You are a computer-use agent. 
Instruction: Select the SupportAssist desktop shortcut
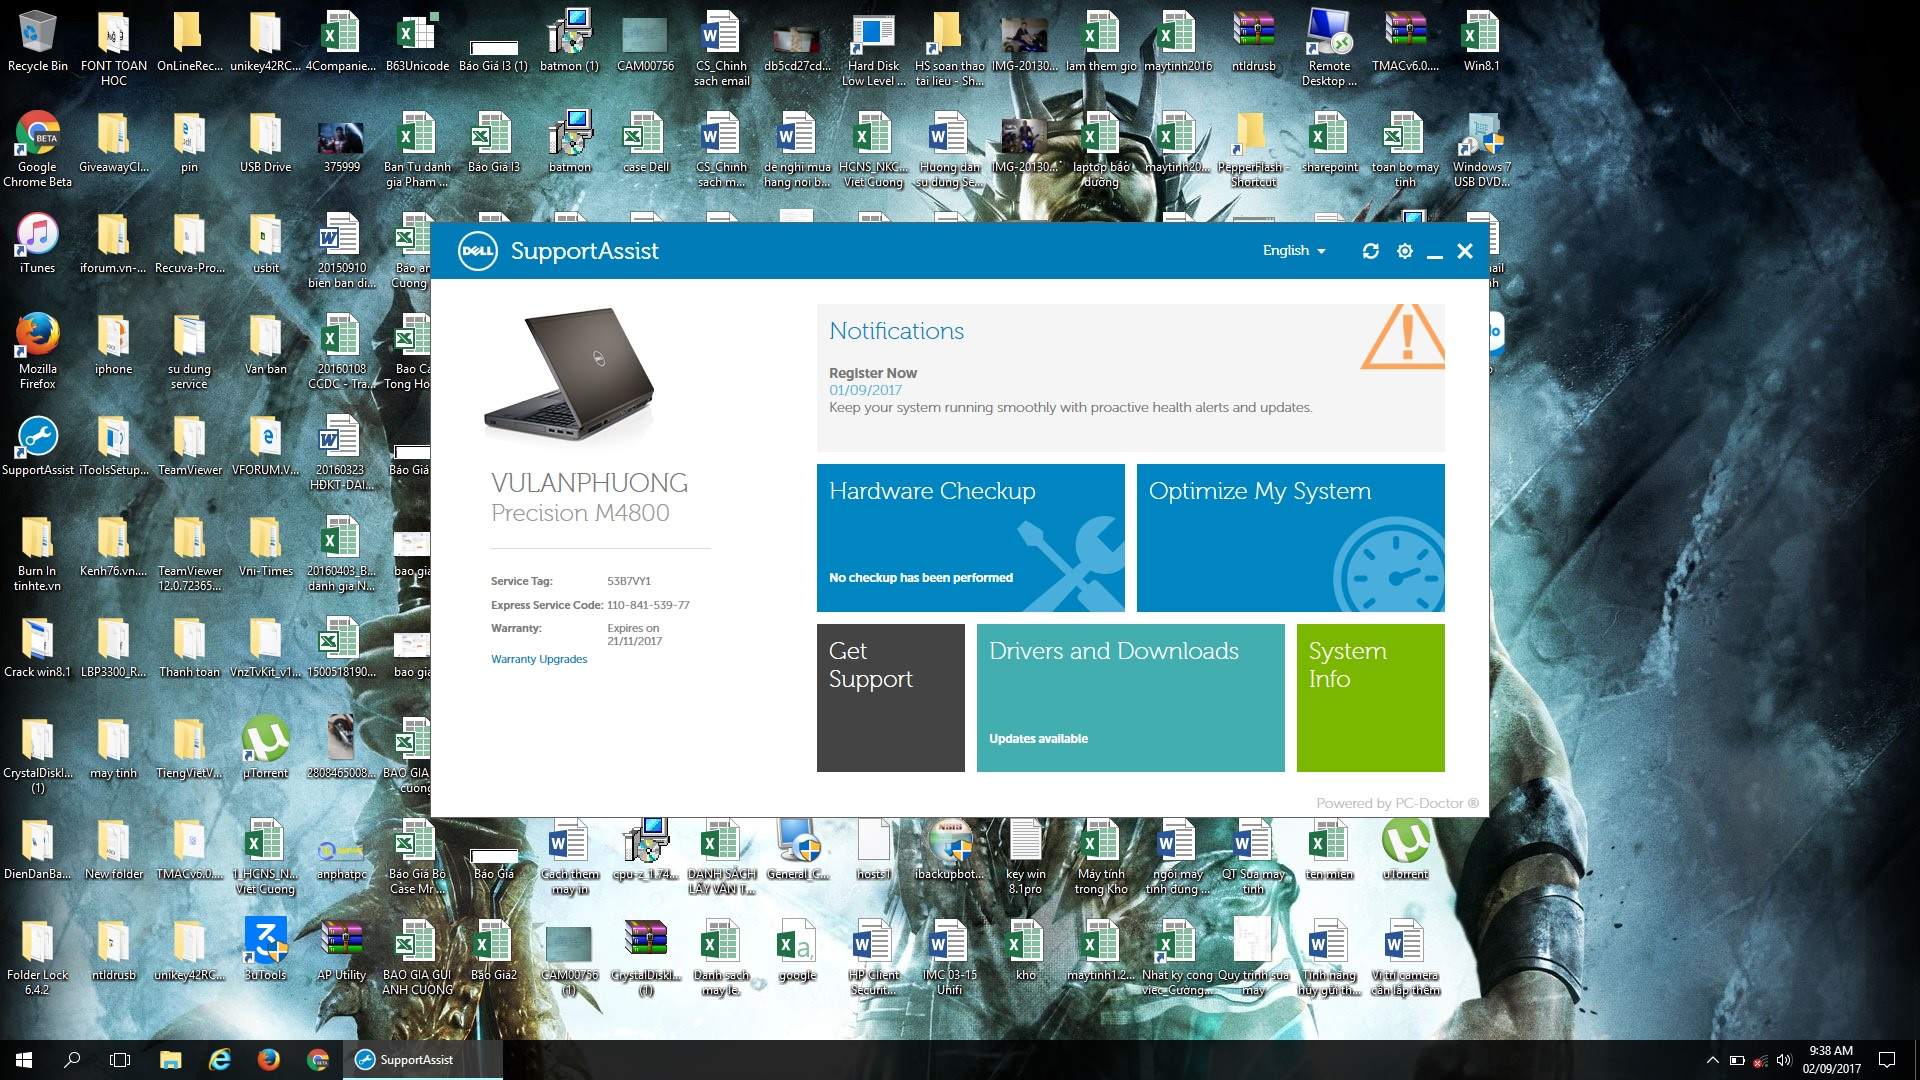coord(37,446)
